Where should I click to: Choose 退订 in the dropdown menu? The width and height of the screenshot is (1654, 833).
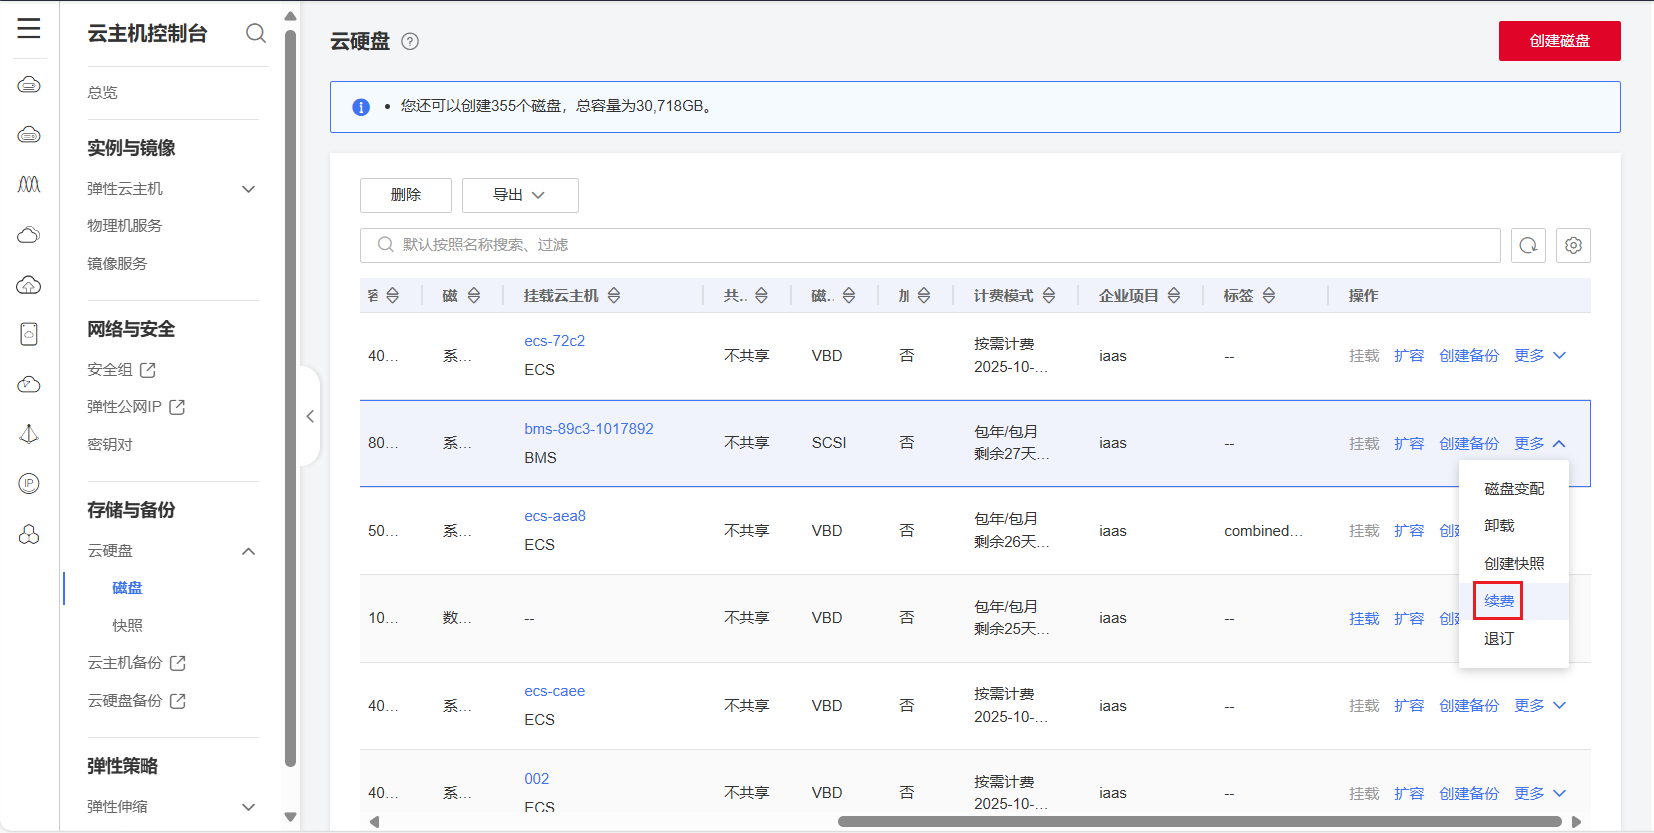pyautogui.click(x=1498, y=639)
